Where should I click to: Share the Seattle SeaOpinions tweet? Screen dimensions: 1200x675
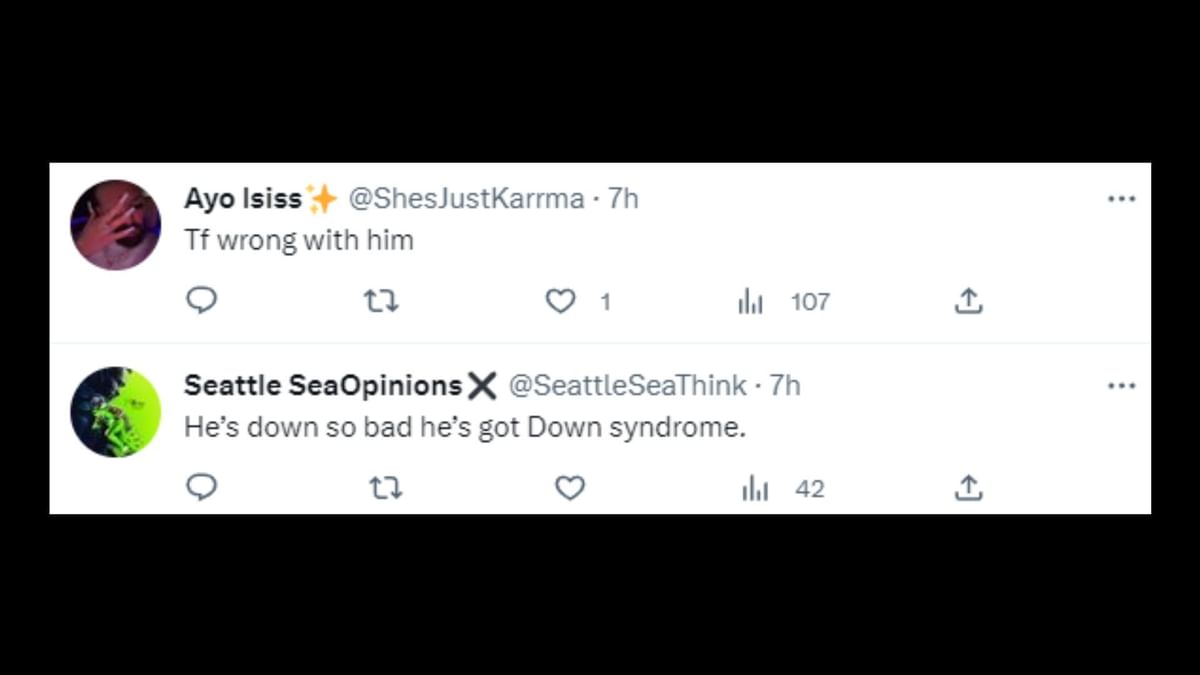pyautogui.click(x=968, y=488)
